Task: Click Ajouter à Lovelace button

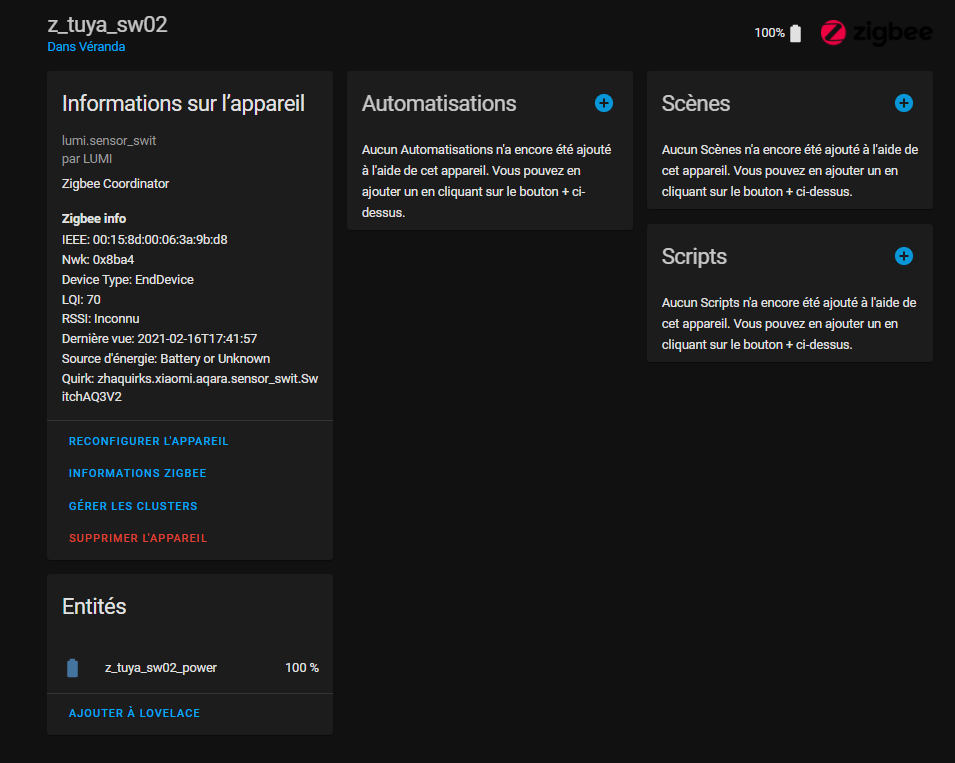Action: click(134, 713)
